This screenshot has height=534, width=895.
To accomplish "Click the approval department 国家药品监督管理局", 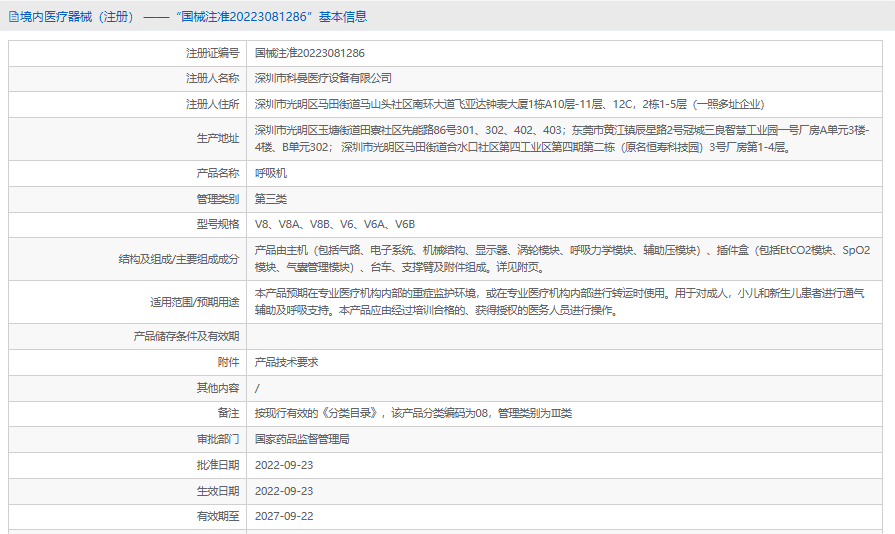I will [x=302, y=439].
